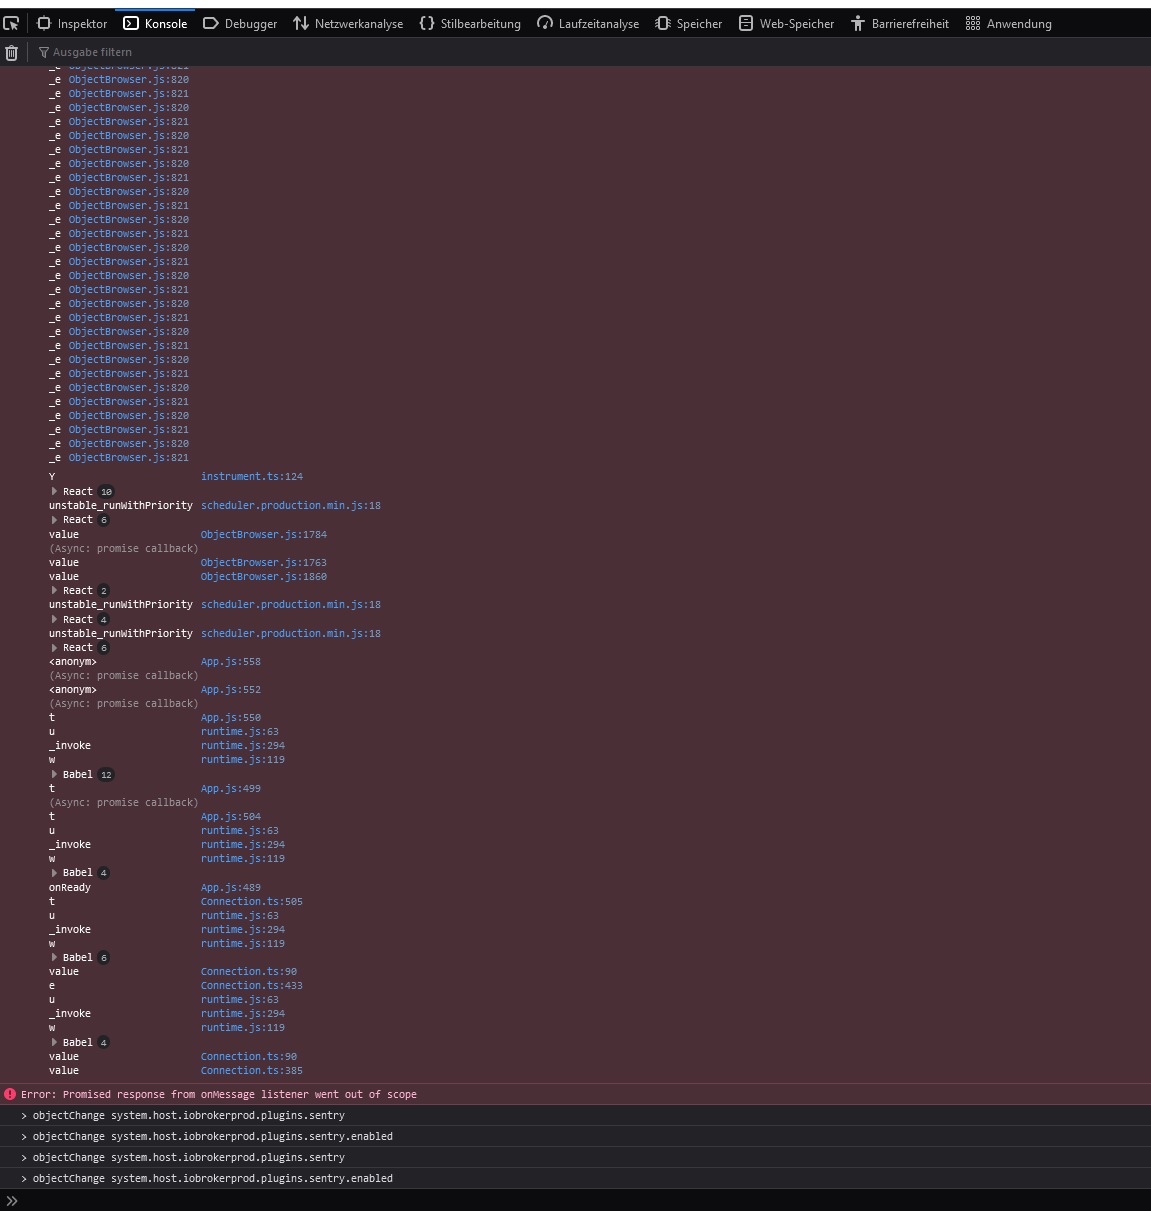Switch to the Debugger tab
This screenshot has width=1151, height=1211.
click(x=239, y=23)
